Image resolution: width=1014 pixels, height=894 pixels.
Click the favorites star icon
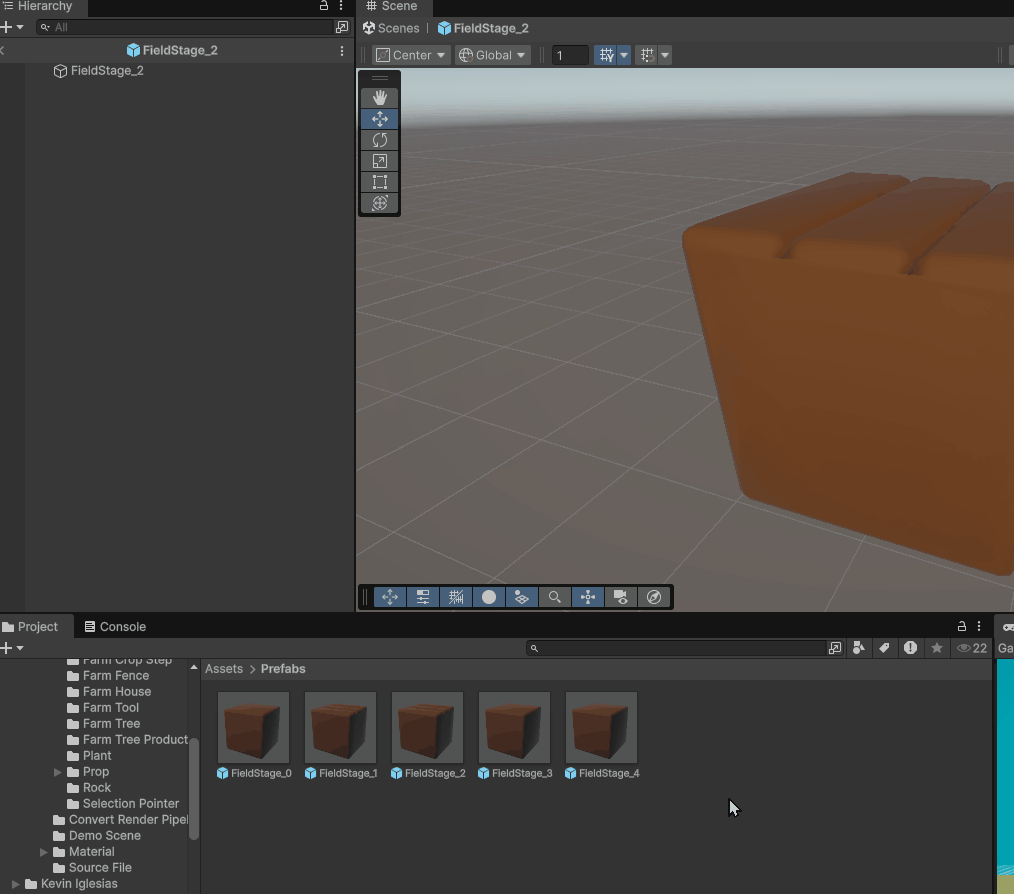pos(937,648)
